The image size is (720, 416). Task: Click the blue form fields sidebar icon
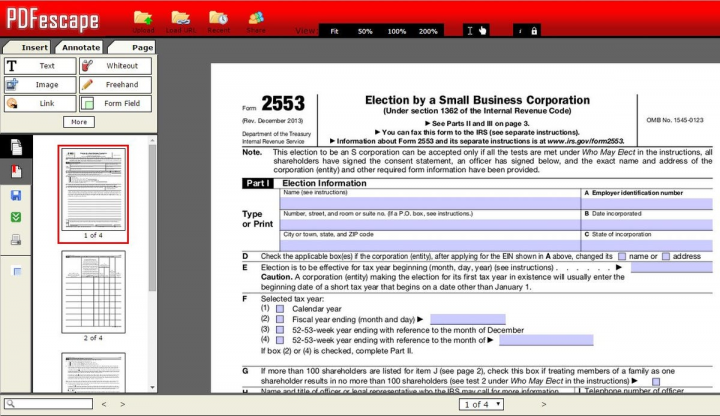coord(17,271)
